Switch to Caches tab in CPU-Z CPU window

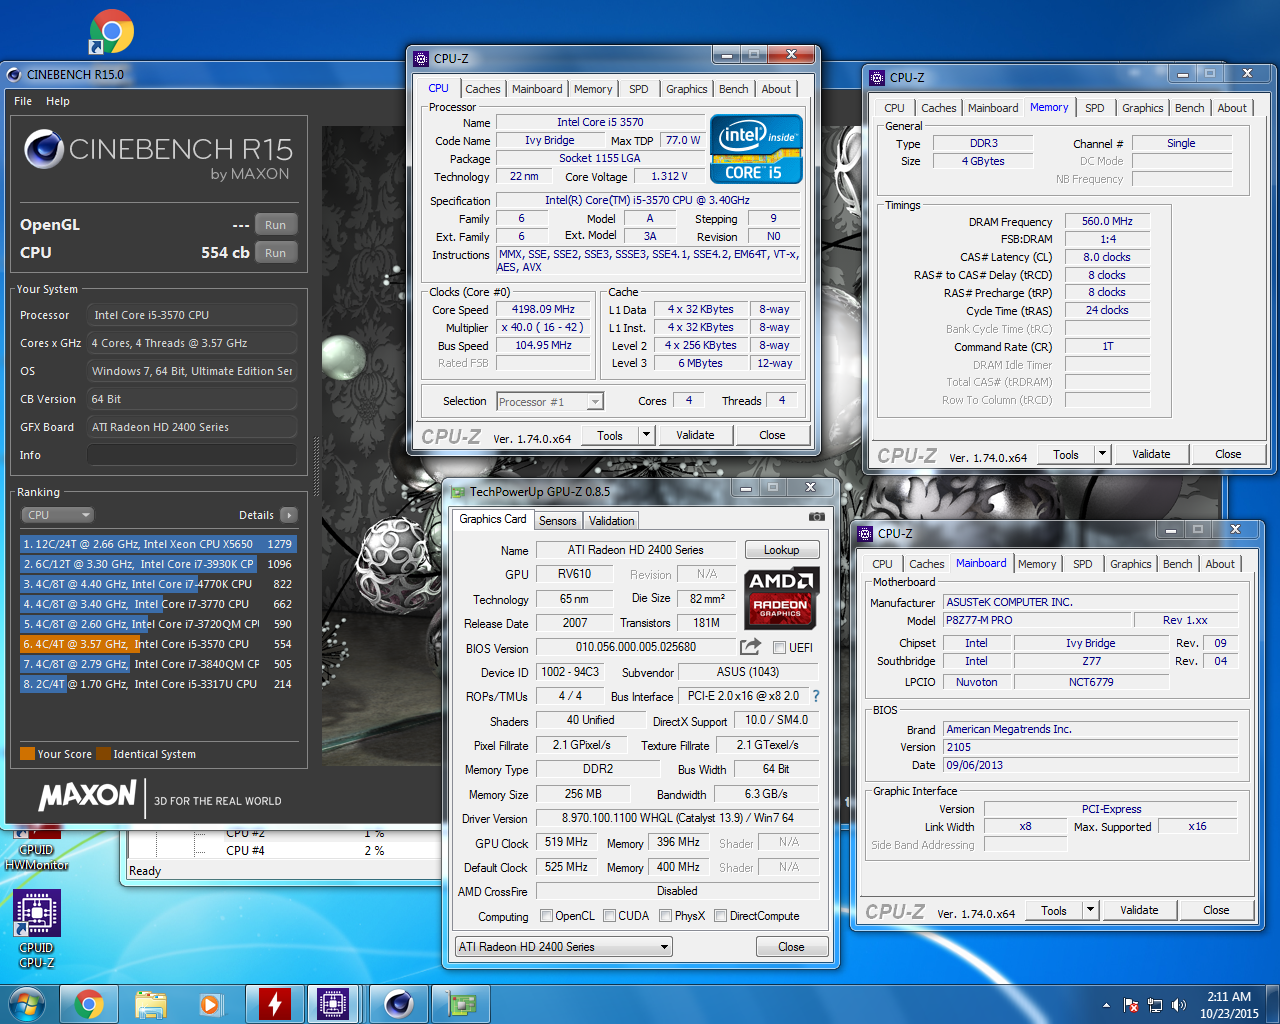[x=483, y=89]
